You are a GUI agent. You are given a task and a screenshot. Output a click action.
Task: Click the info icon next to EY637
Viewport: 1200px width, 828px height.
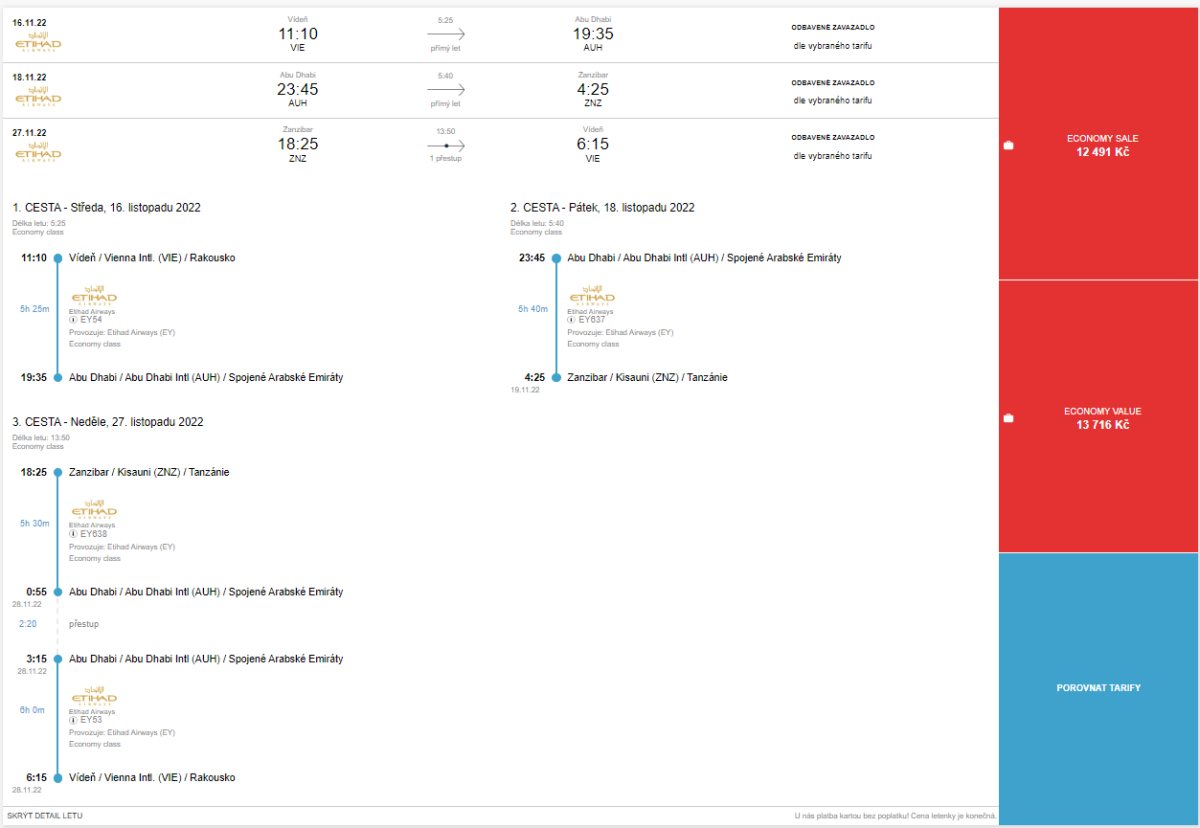point(573,320)
